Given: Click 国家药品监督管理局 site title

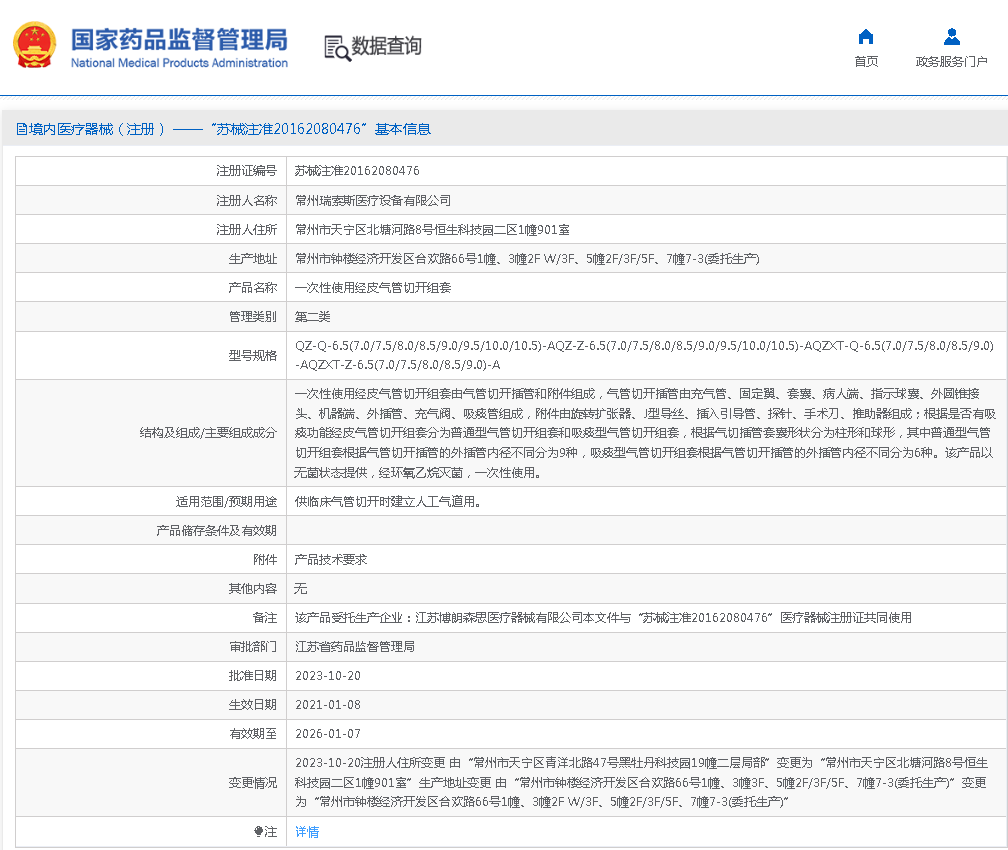Looking at the screenshot, I should [x=179, y=40].
